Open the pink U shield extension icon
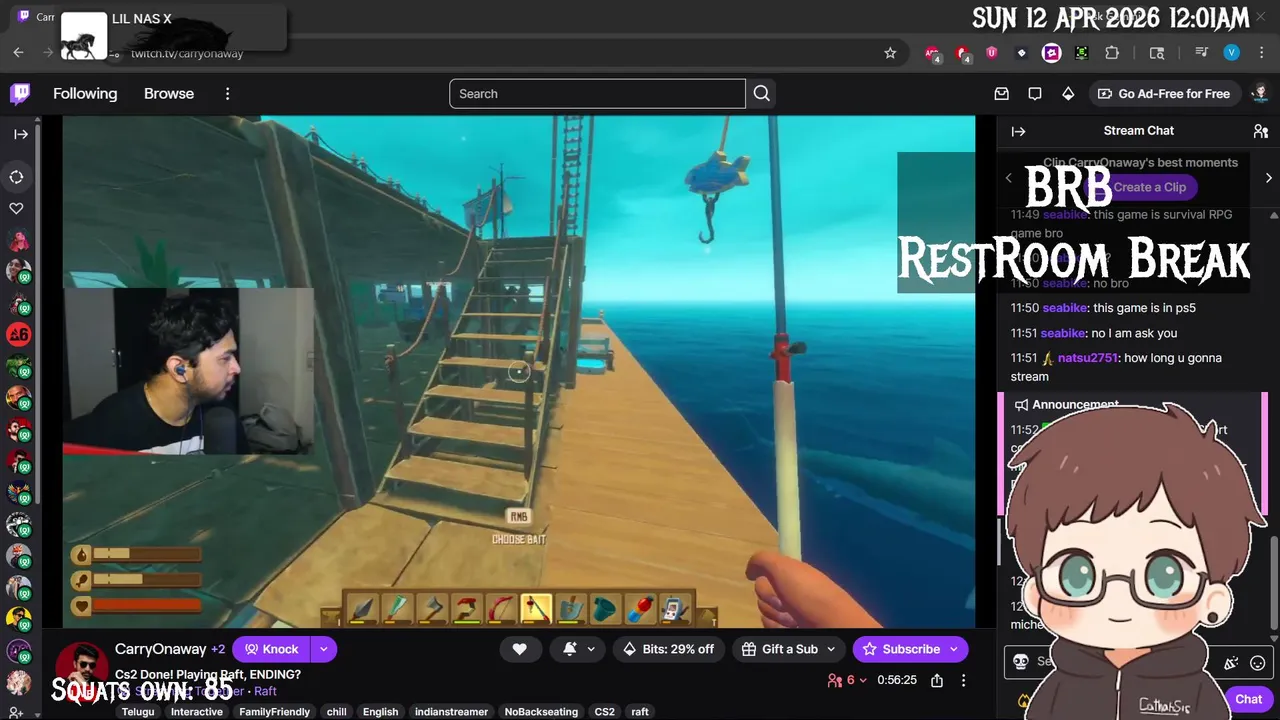 pyautogui.click(x=992, y=53)
